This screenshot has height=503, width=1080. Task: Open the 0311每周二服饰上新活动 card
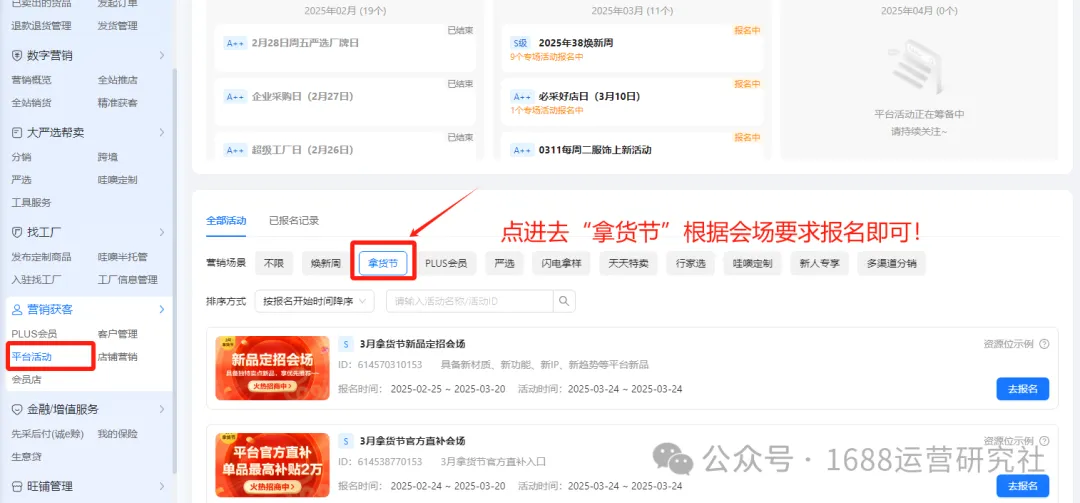click(x=632, y=146)
